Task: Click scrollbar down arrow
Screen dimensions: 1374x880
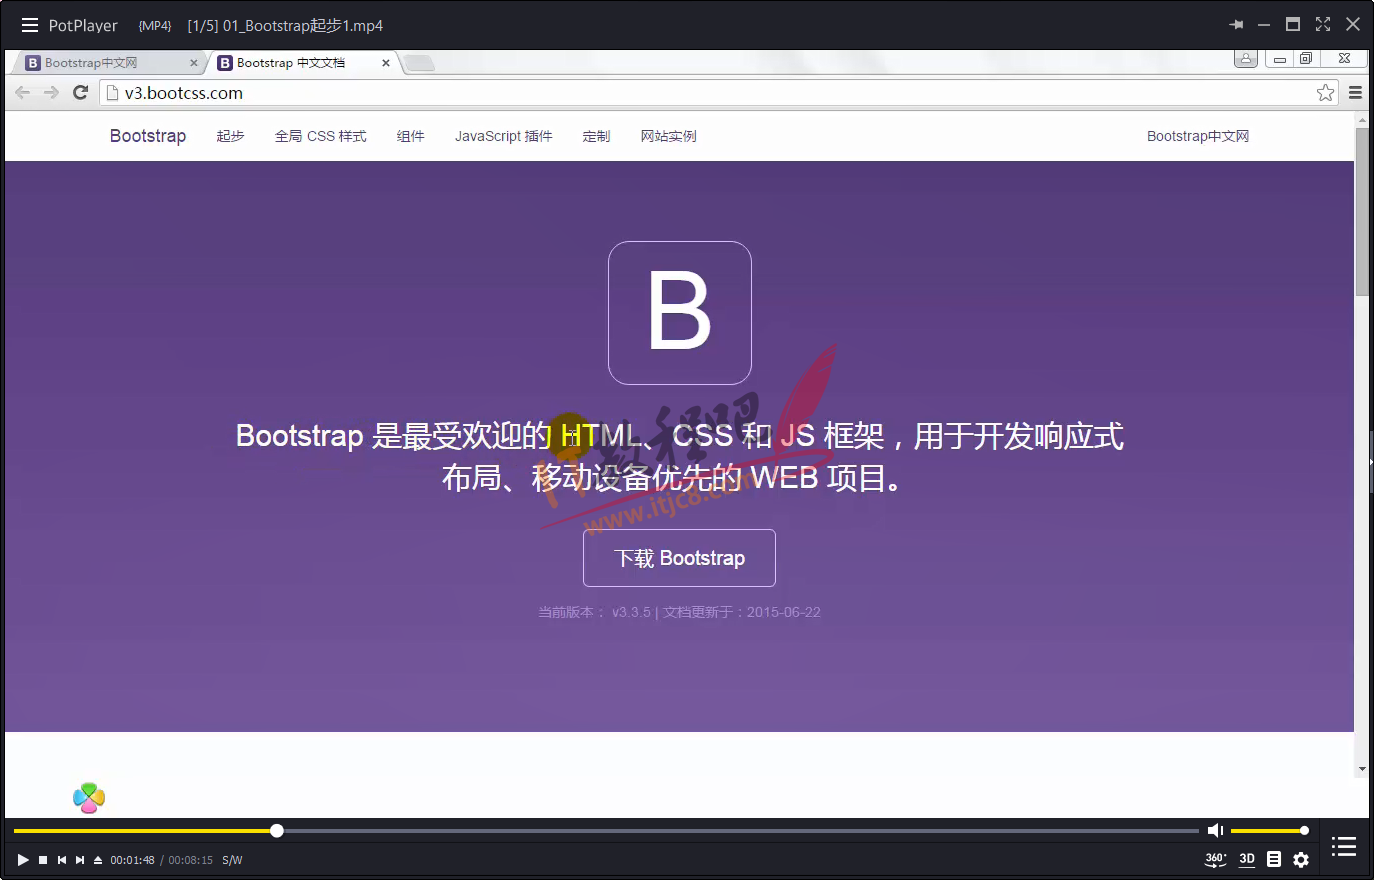Action: coord(1362,769)
